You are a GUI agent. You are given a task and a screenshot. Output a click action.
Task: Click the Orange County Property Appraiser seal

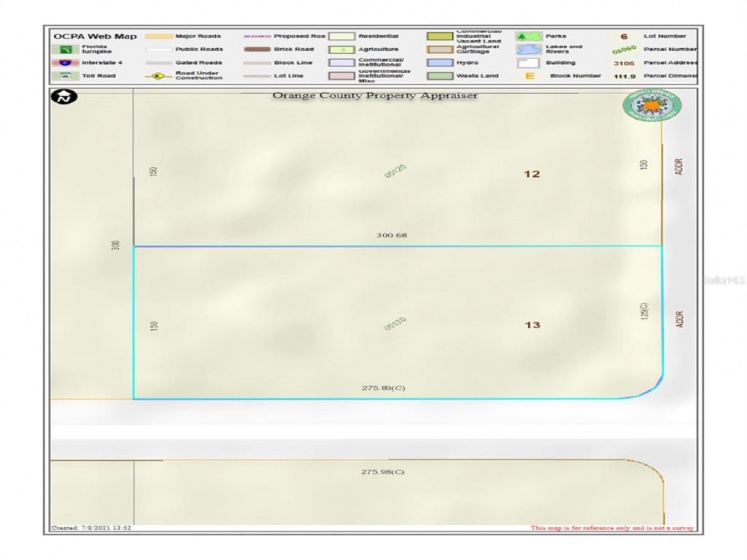click(652, 106)
